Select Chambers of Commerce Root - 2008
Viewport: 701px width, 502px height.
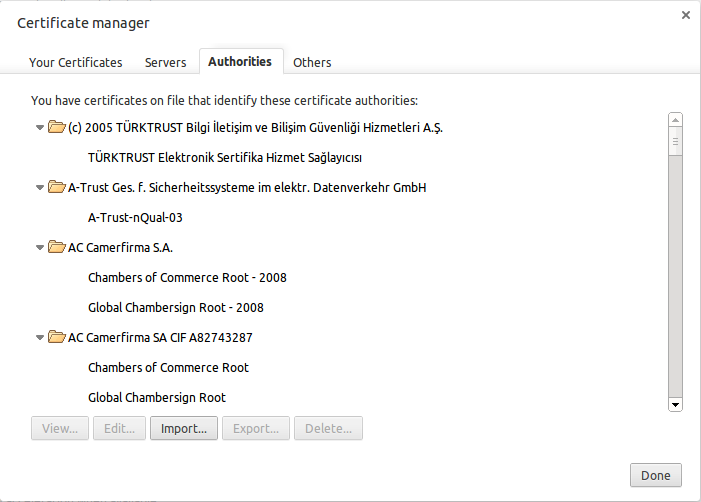click(187, 278)
